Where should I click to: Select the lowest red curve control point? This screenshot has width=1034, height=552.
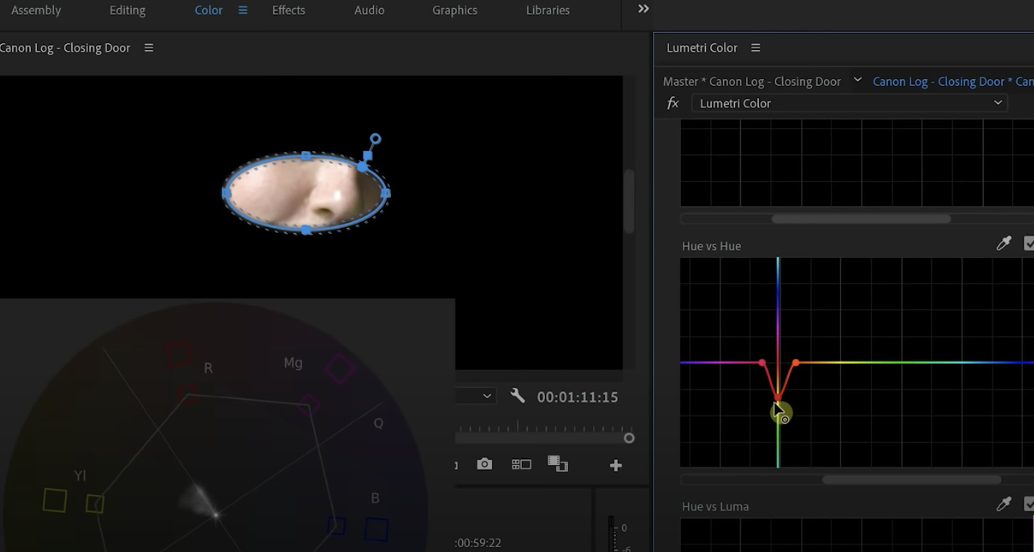[778, 398]
